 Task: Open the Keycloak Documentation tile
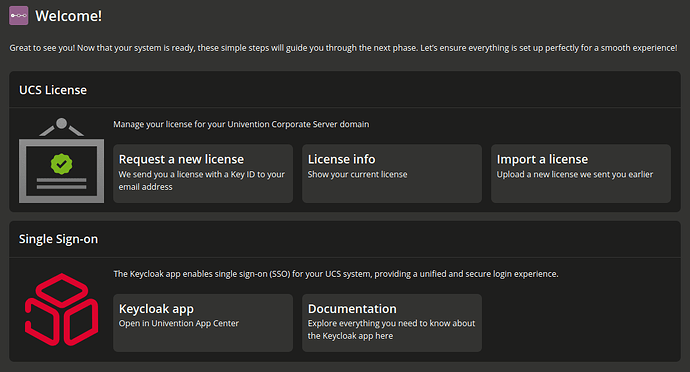[x=392, y=323]
